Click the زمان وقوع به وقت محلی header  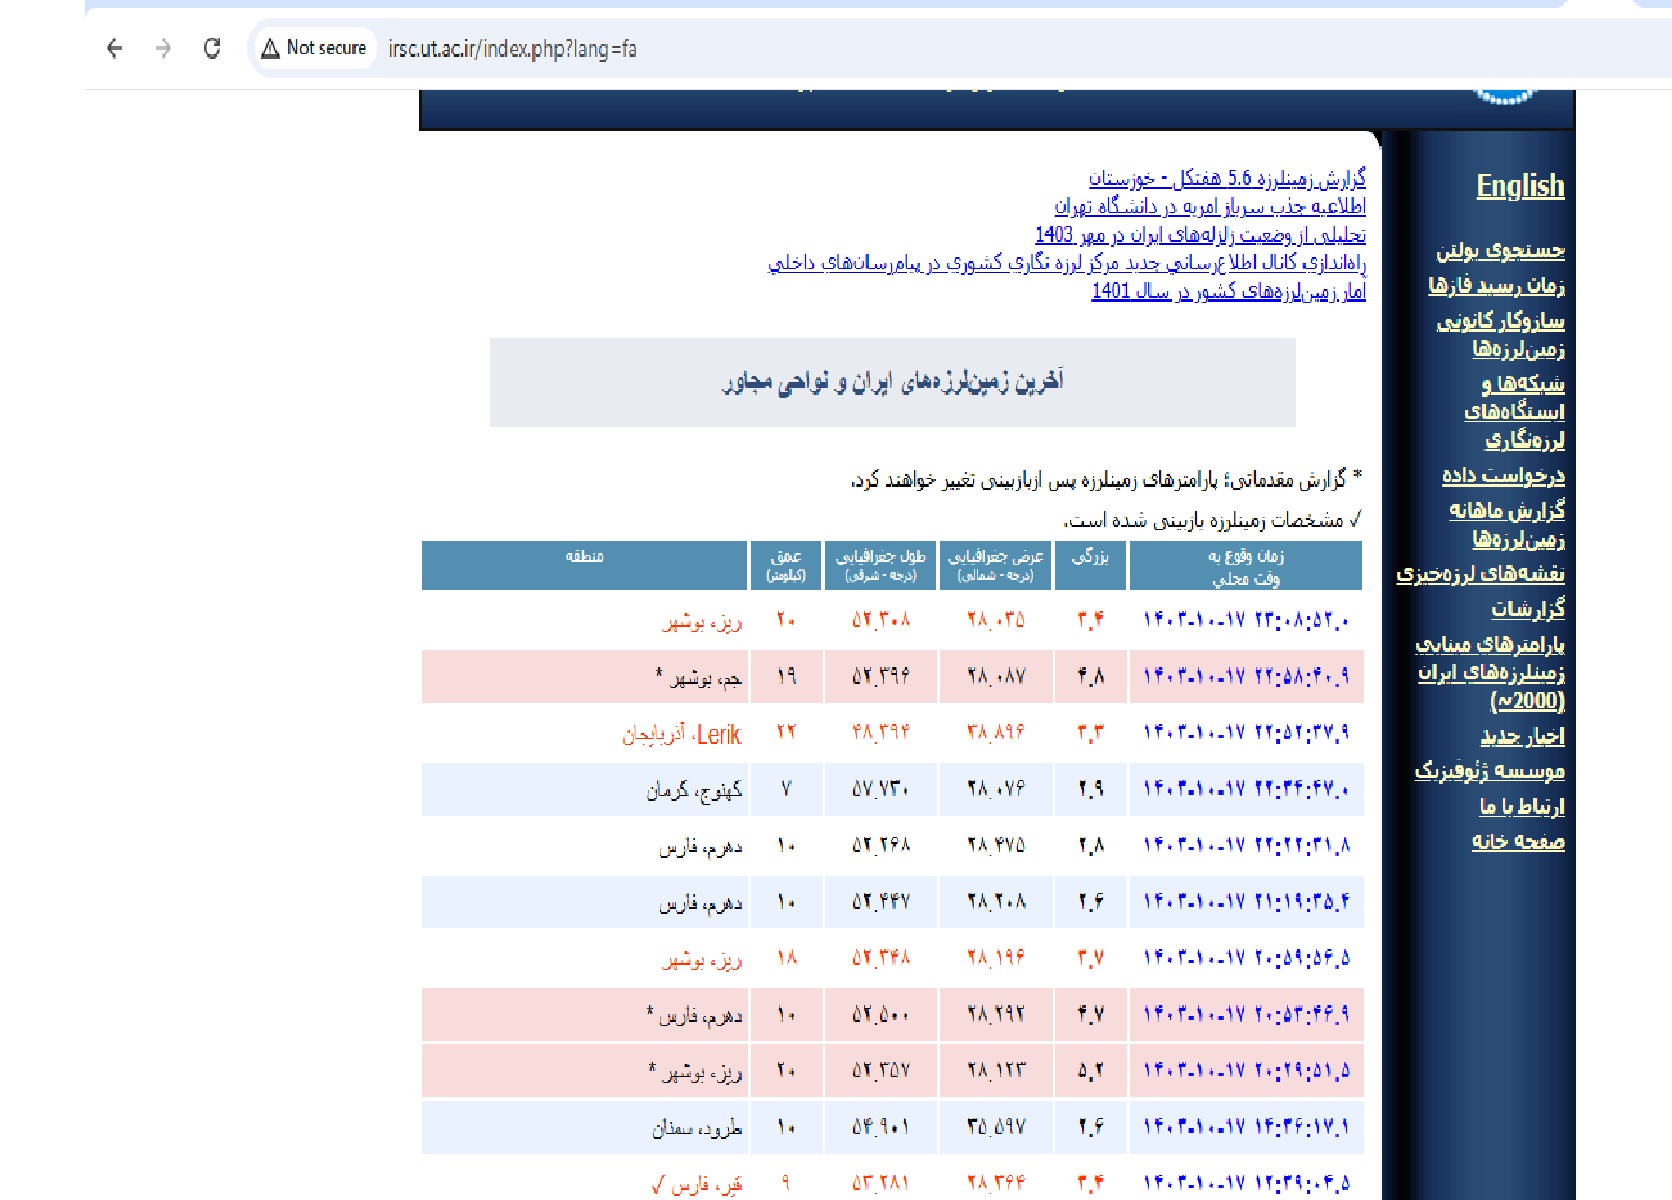pos(1246,565)
